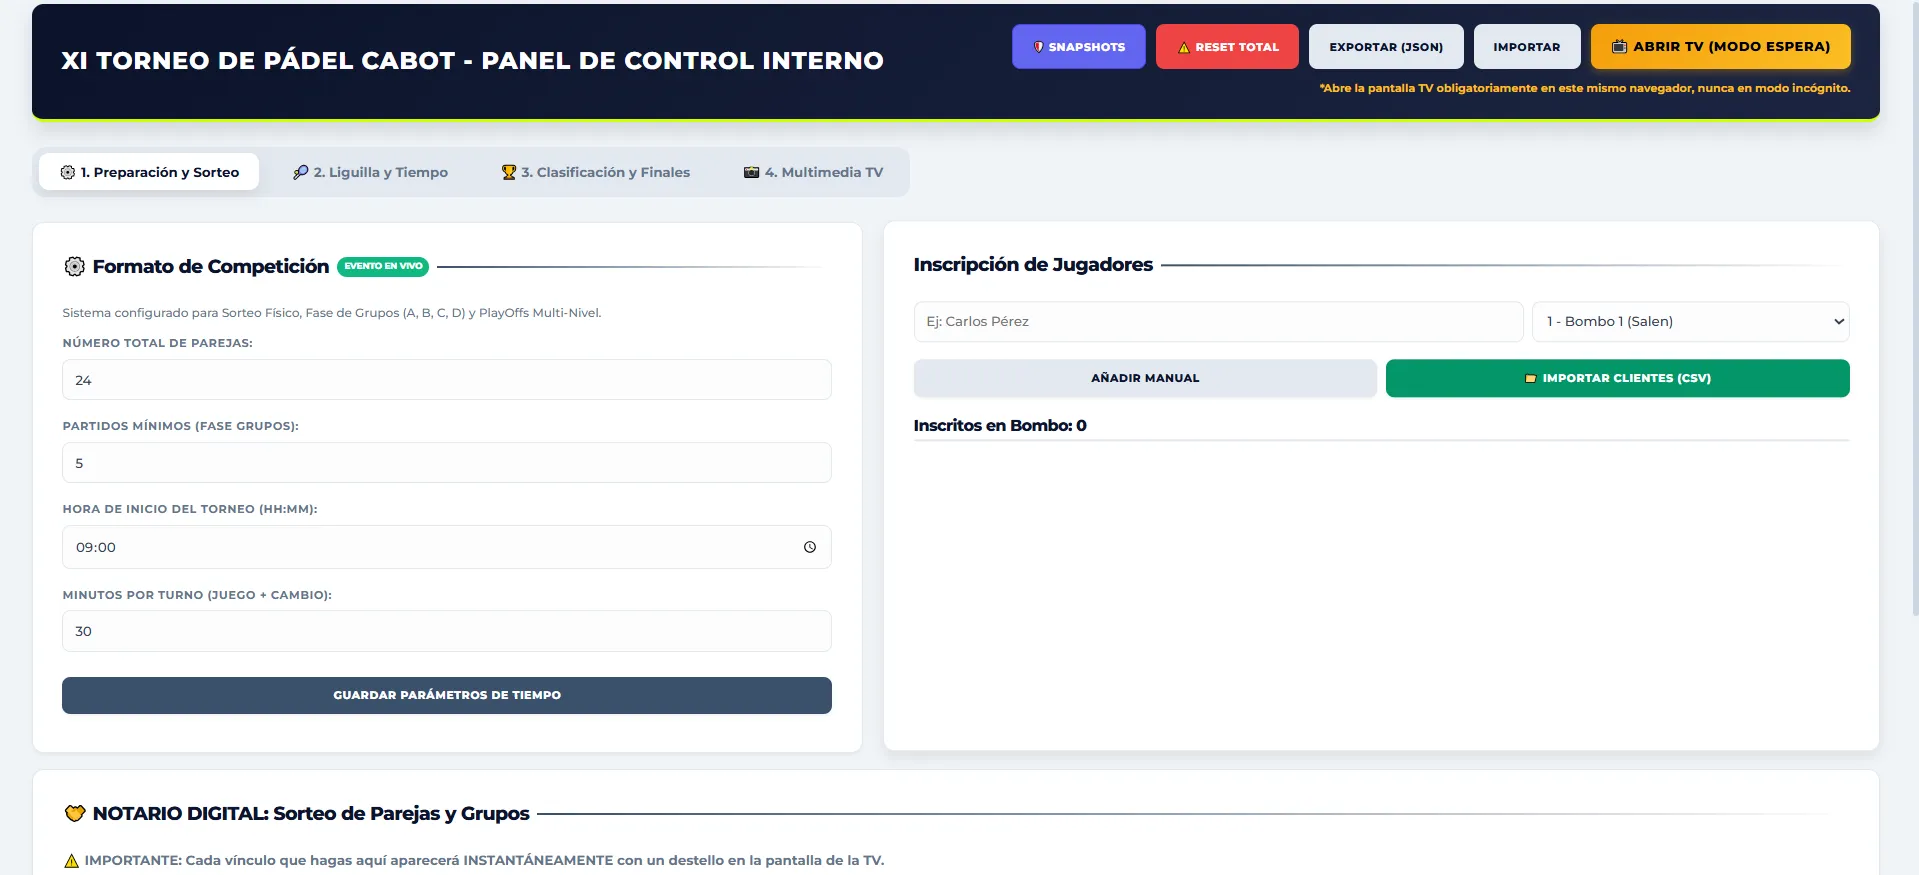This screenshot has width=1919, height=875.
Task: Click the red Reset Total button
Action: [x=1227, y=47]
